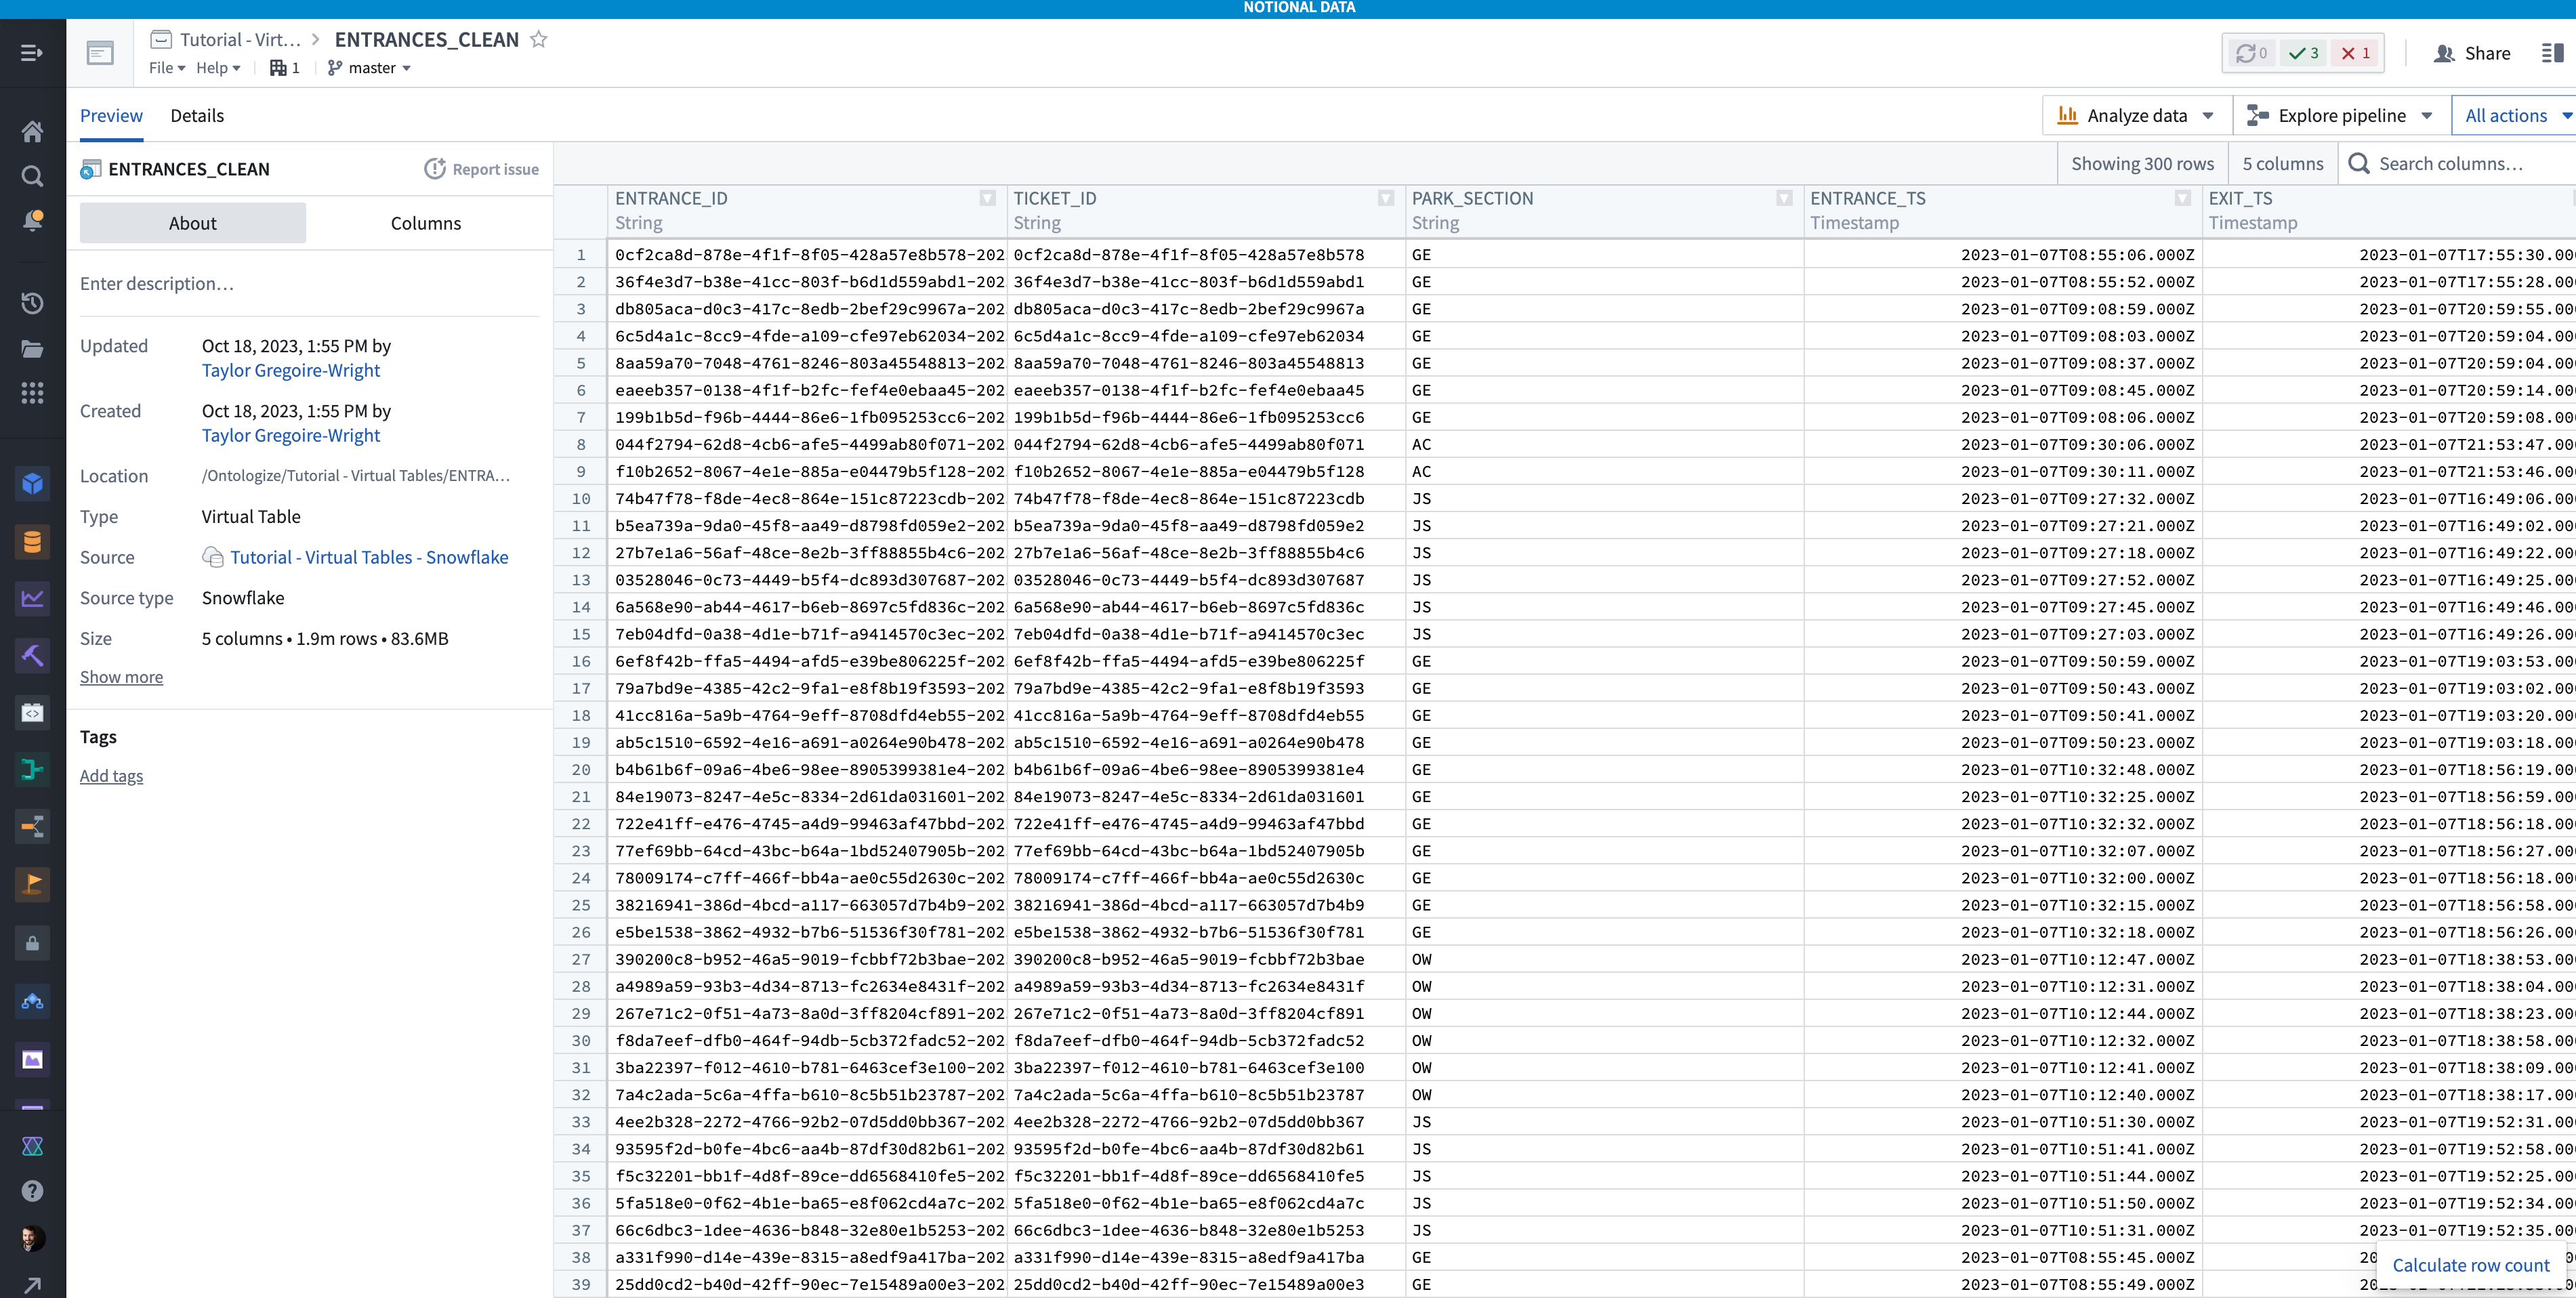
Task: Open the File menu
Action: tap(165, 67)
